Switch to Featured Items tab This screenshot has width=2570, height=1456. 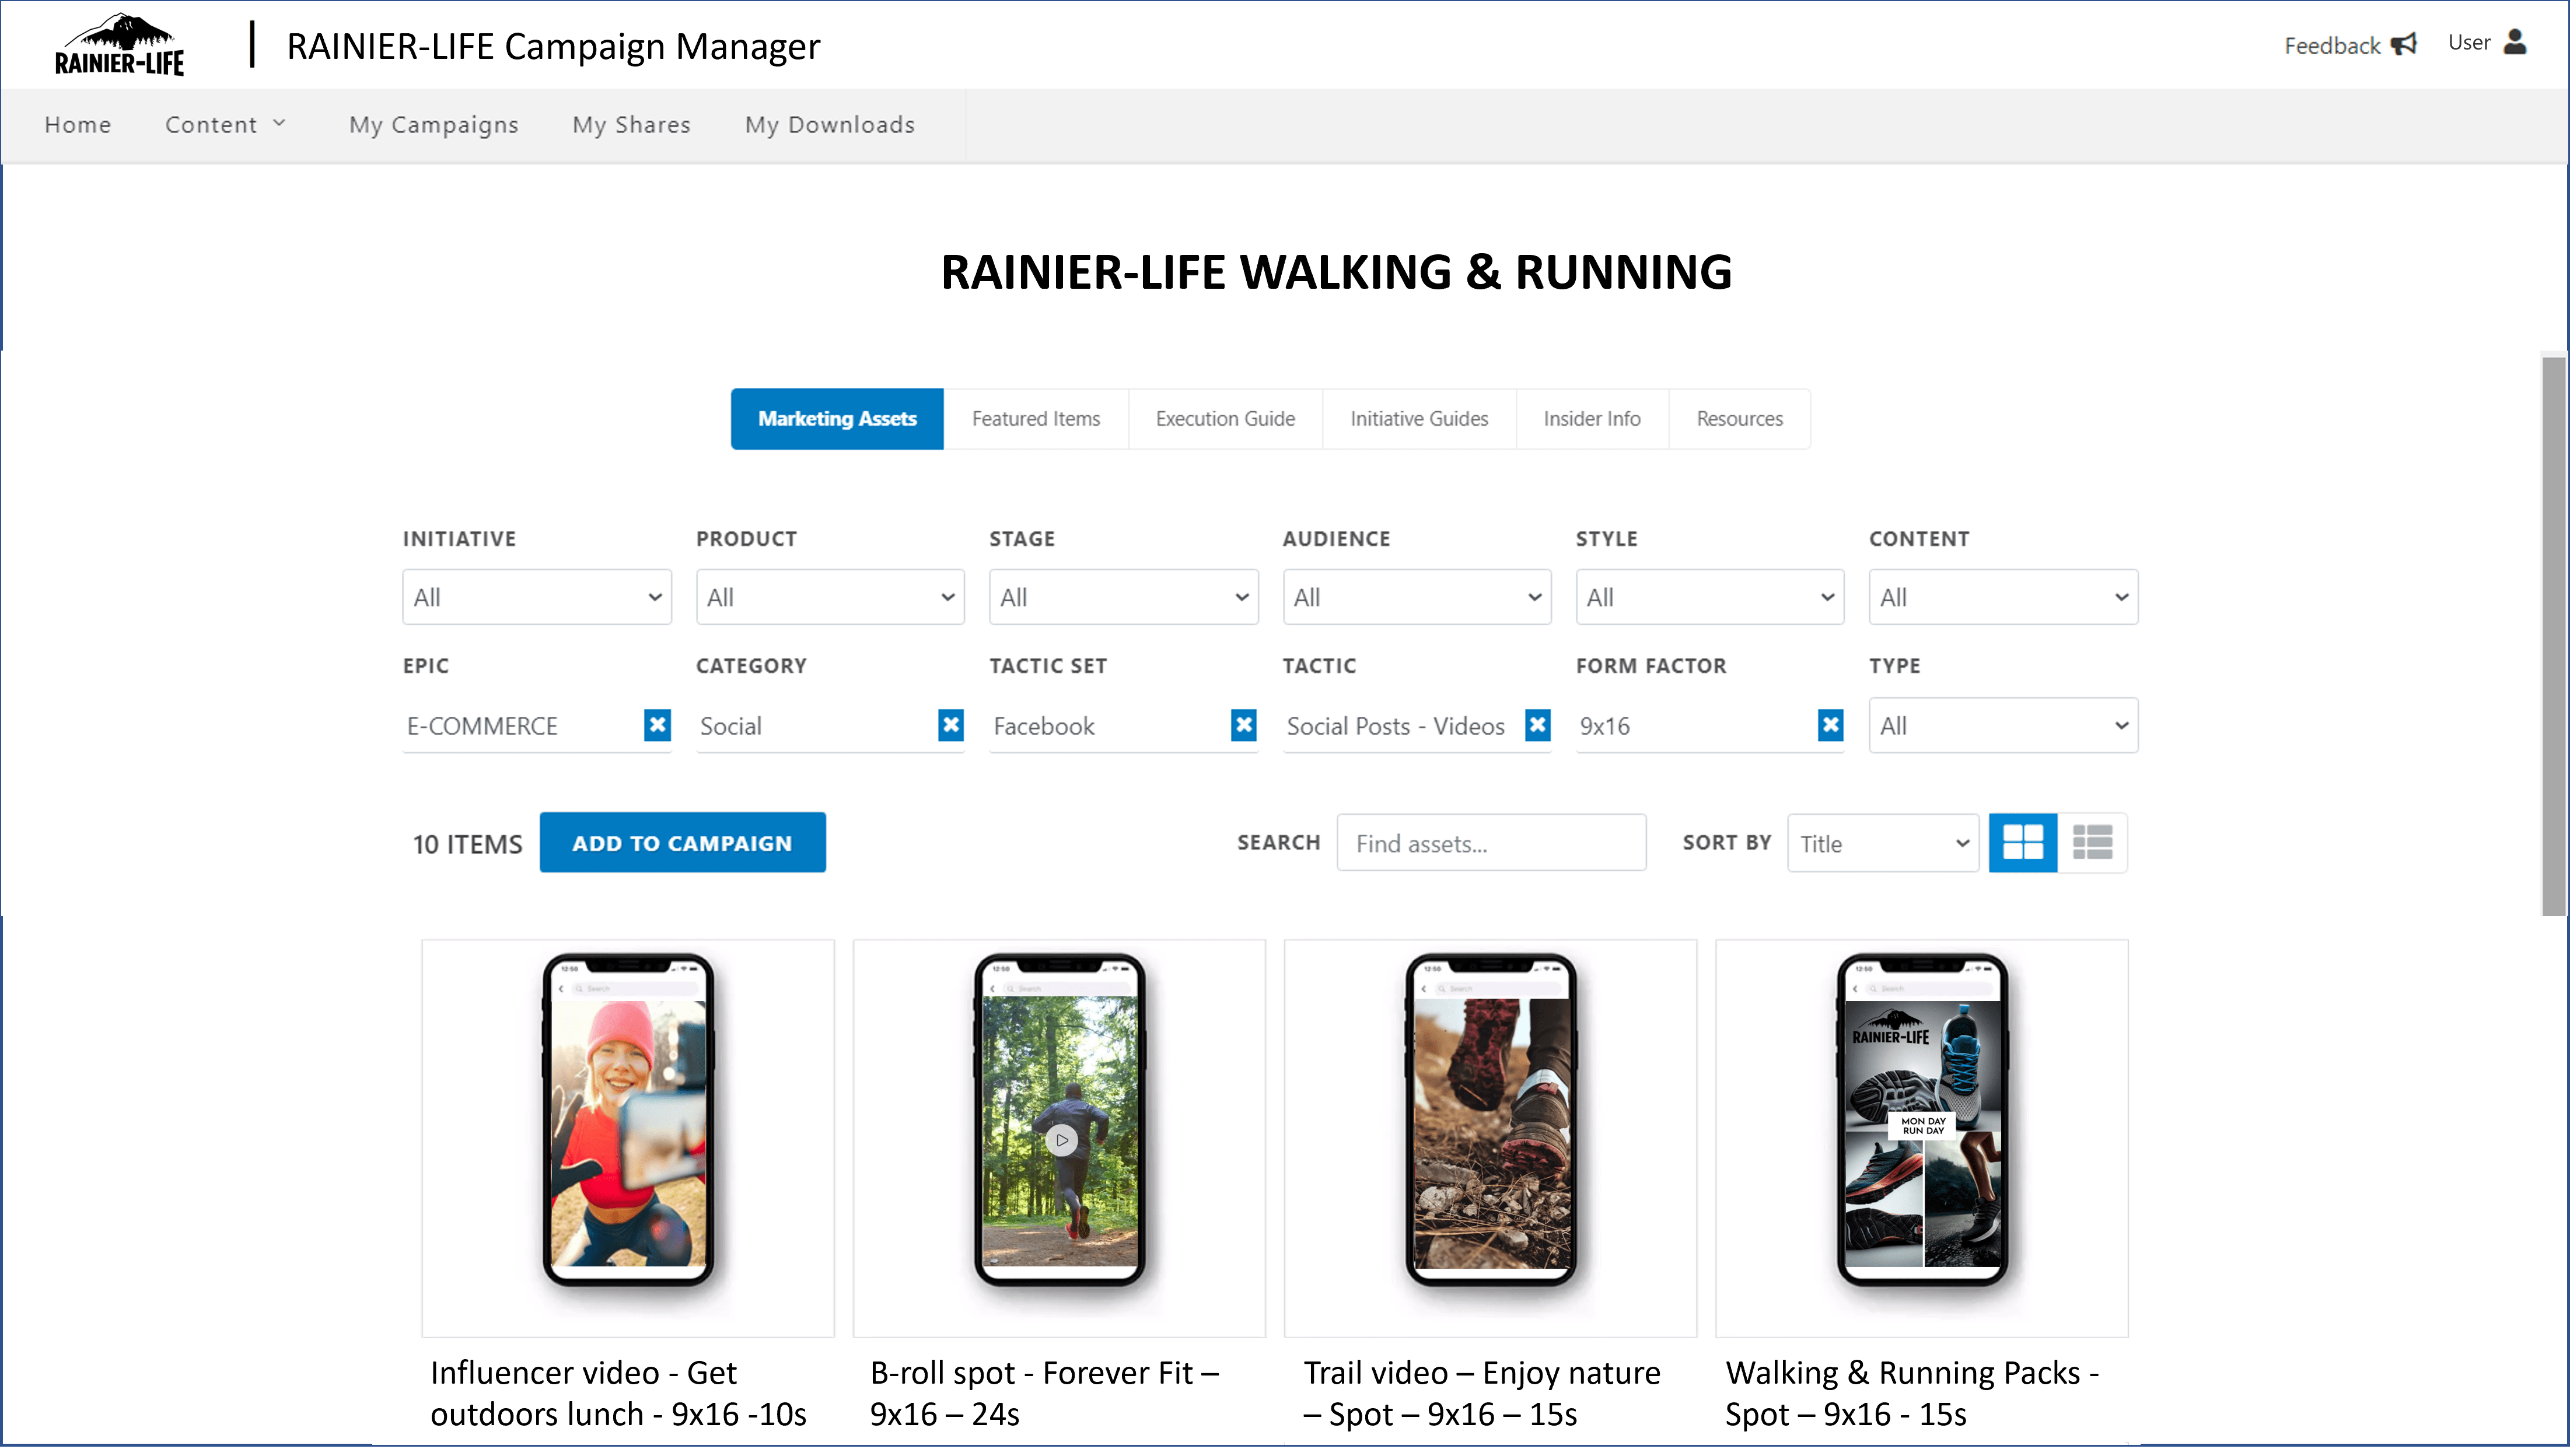click(1036, 419)
